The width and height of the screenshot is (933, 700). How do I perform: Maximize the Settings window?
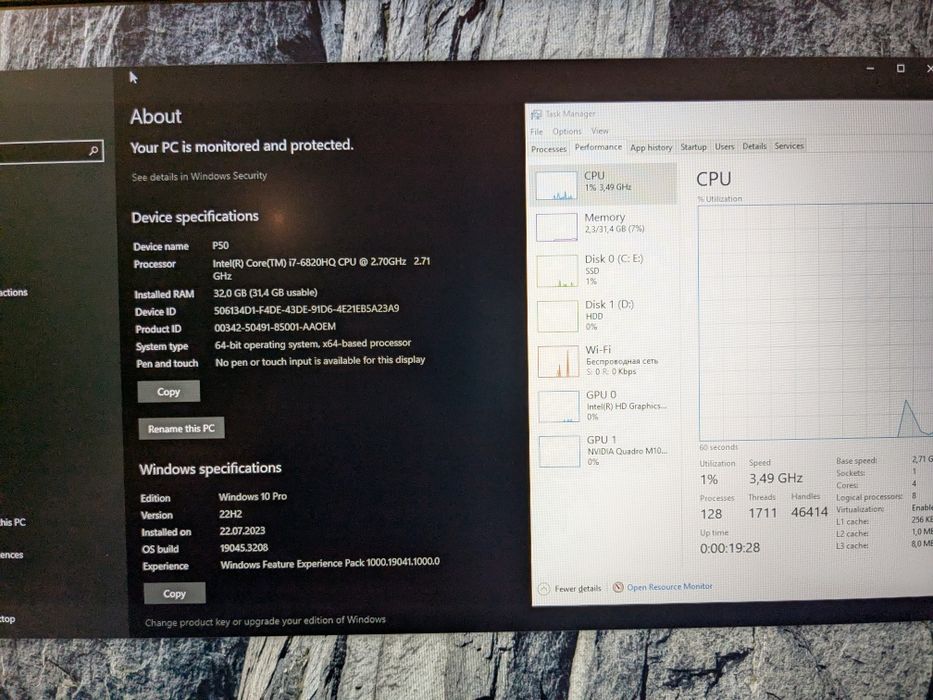tap(900, 68)
